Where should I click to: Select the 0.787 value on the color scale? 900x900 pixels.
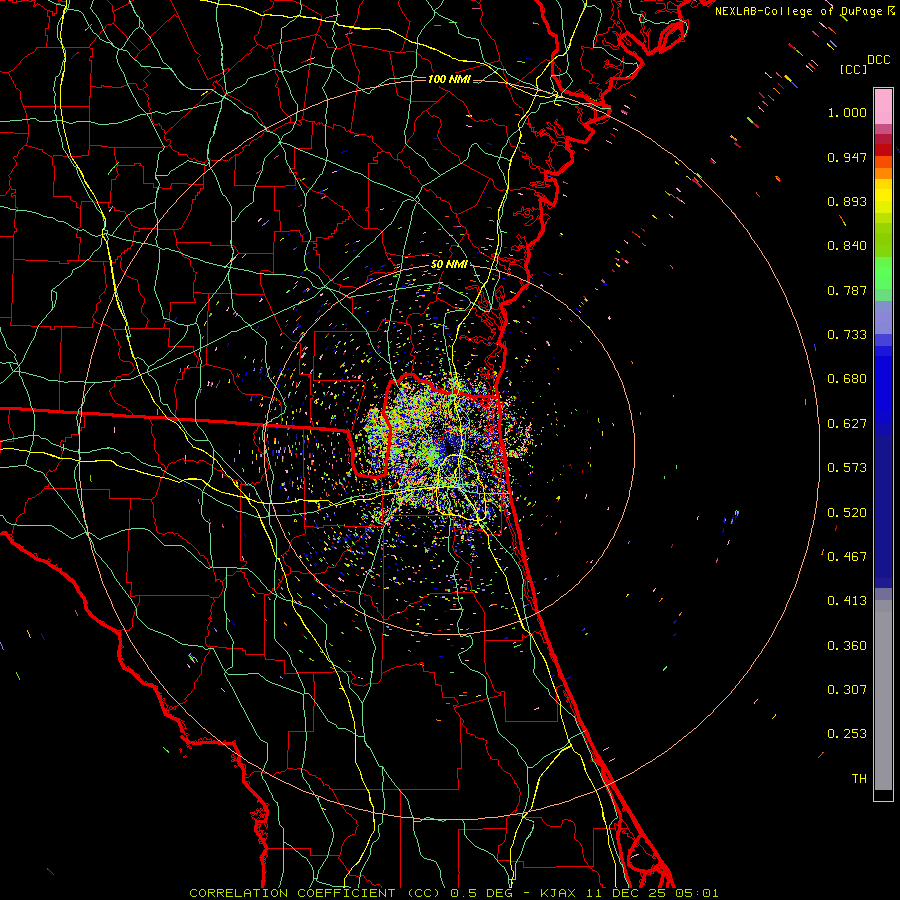point(847,290)
